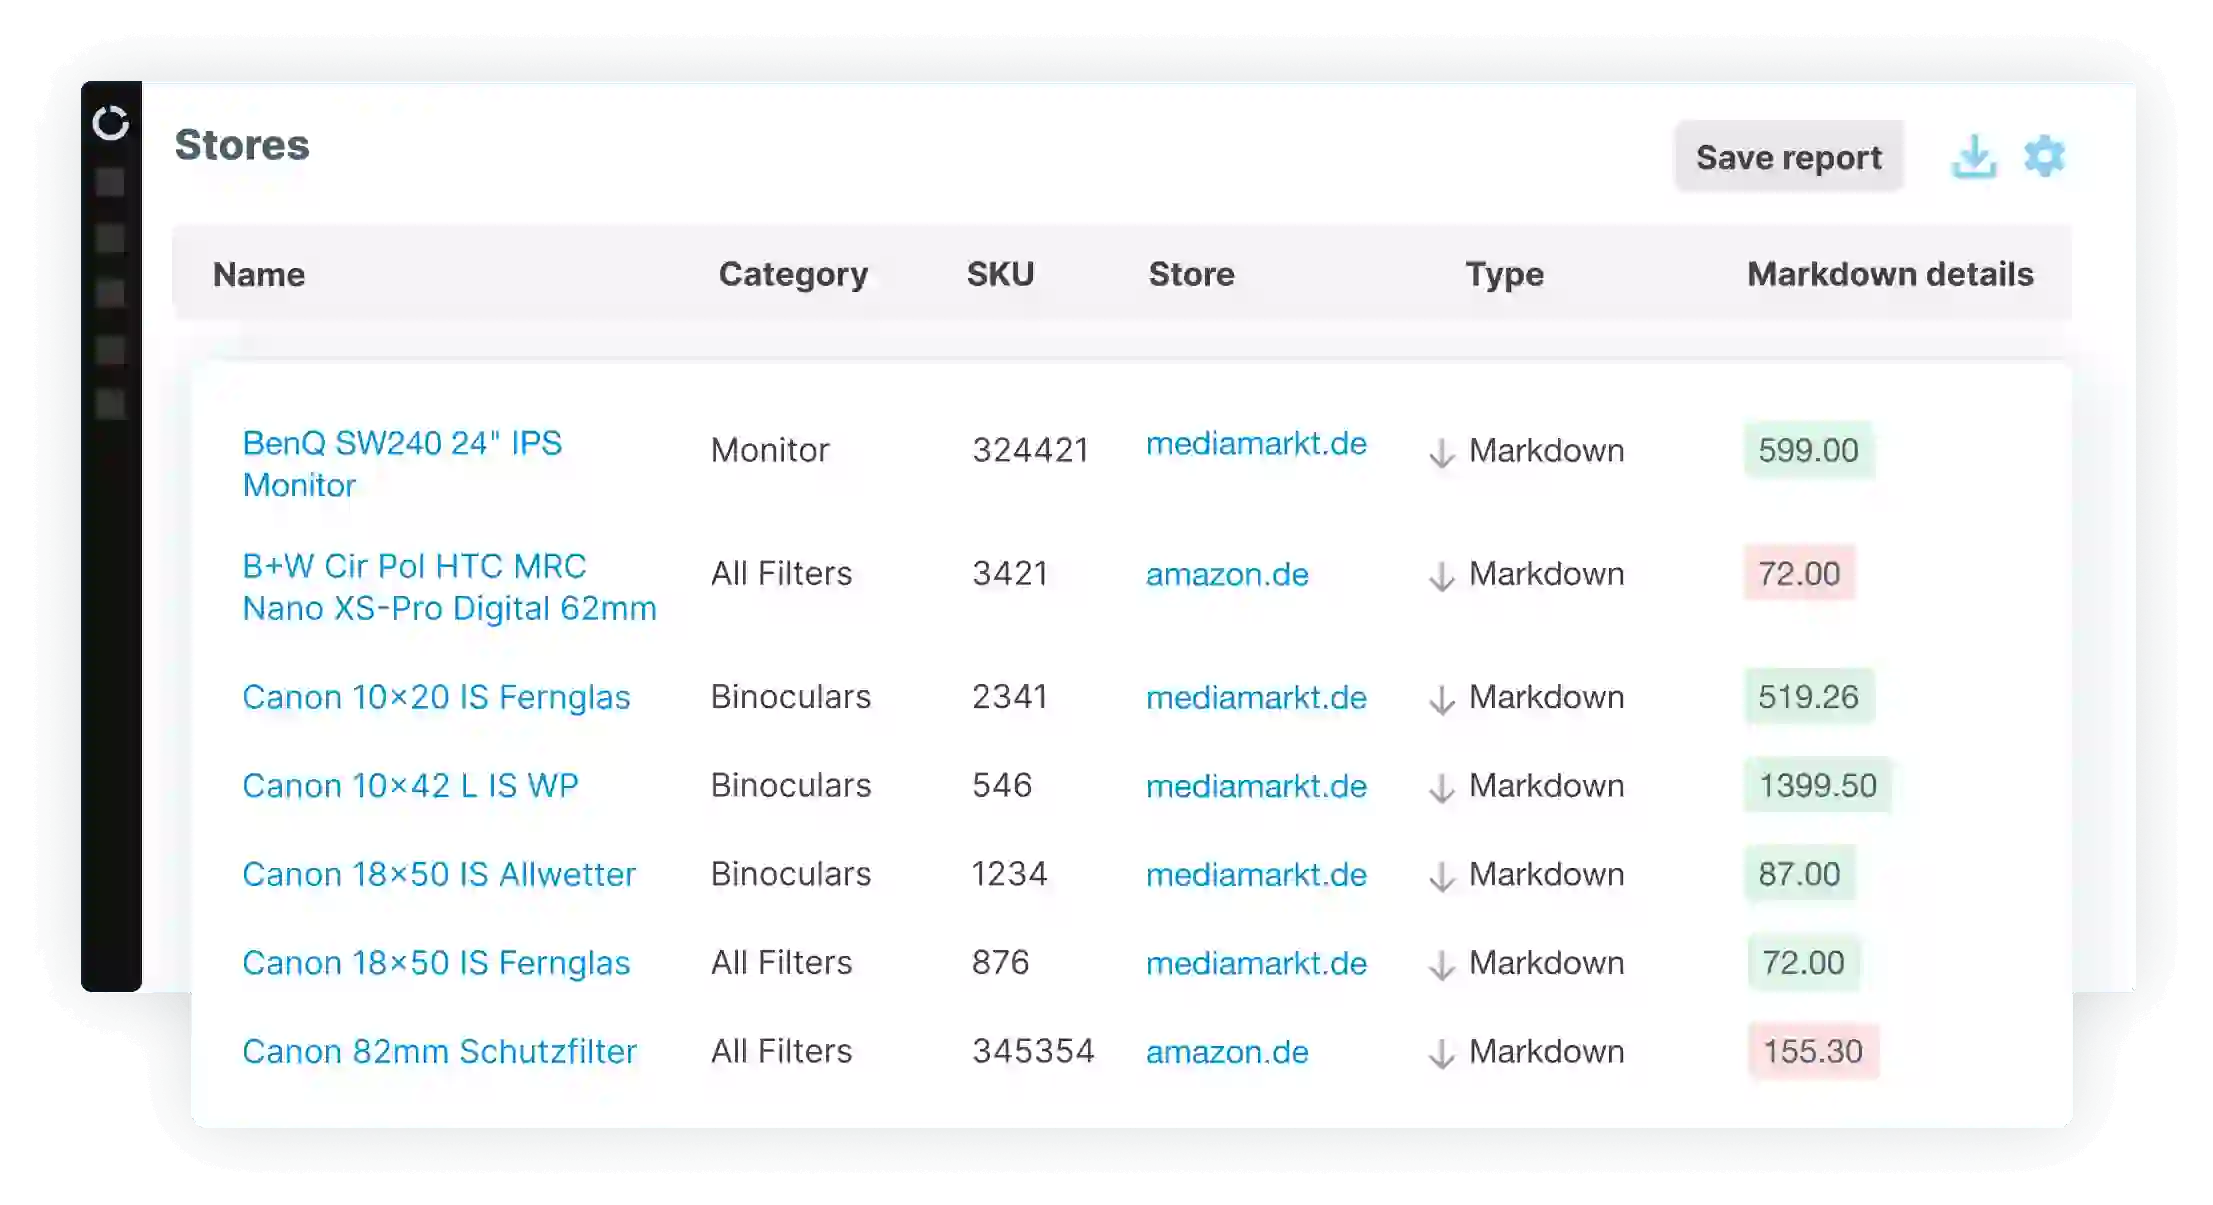
Task: Click the Markdown details column header
Action: tap(1890, 274)
